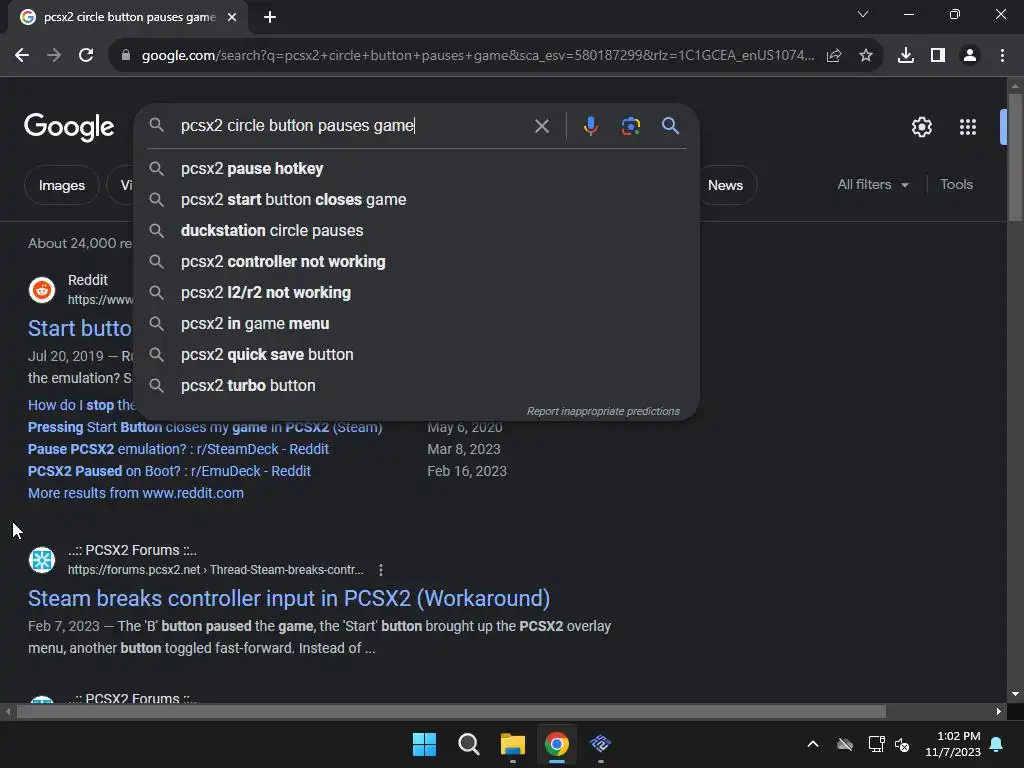Viewport: 1024px width, 768px height.
Task: Open Google Lens image search
Action: point(630,125)
